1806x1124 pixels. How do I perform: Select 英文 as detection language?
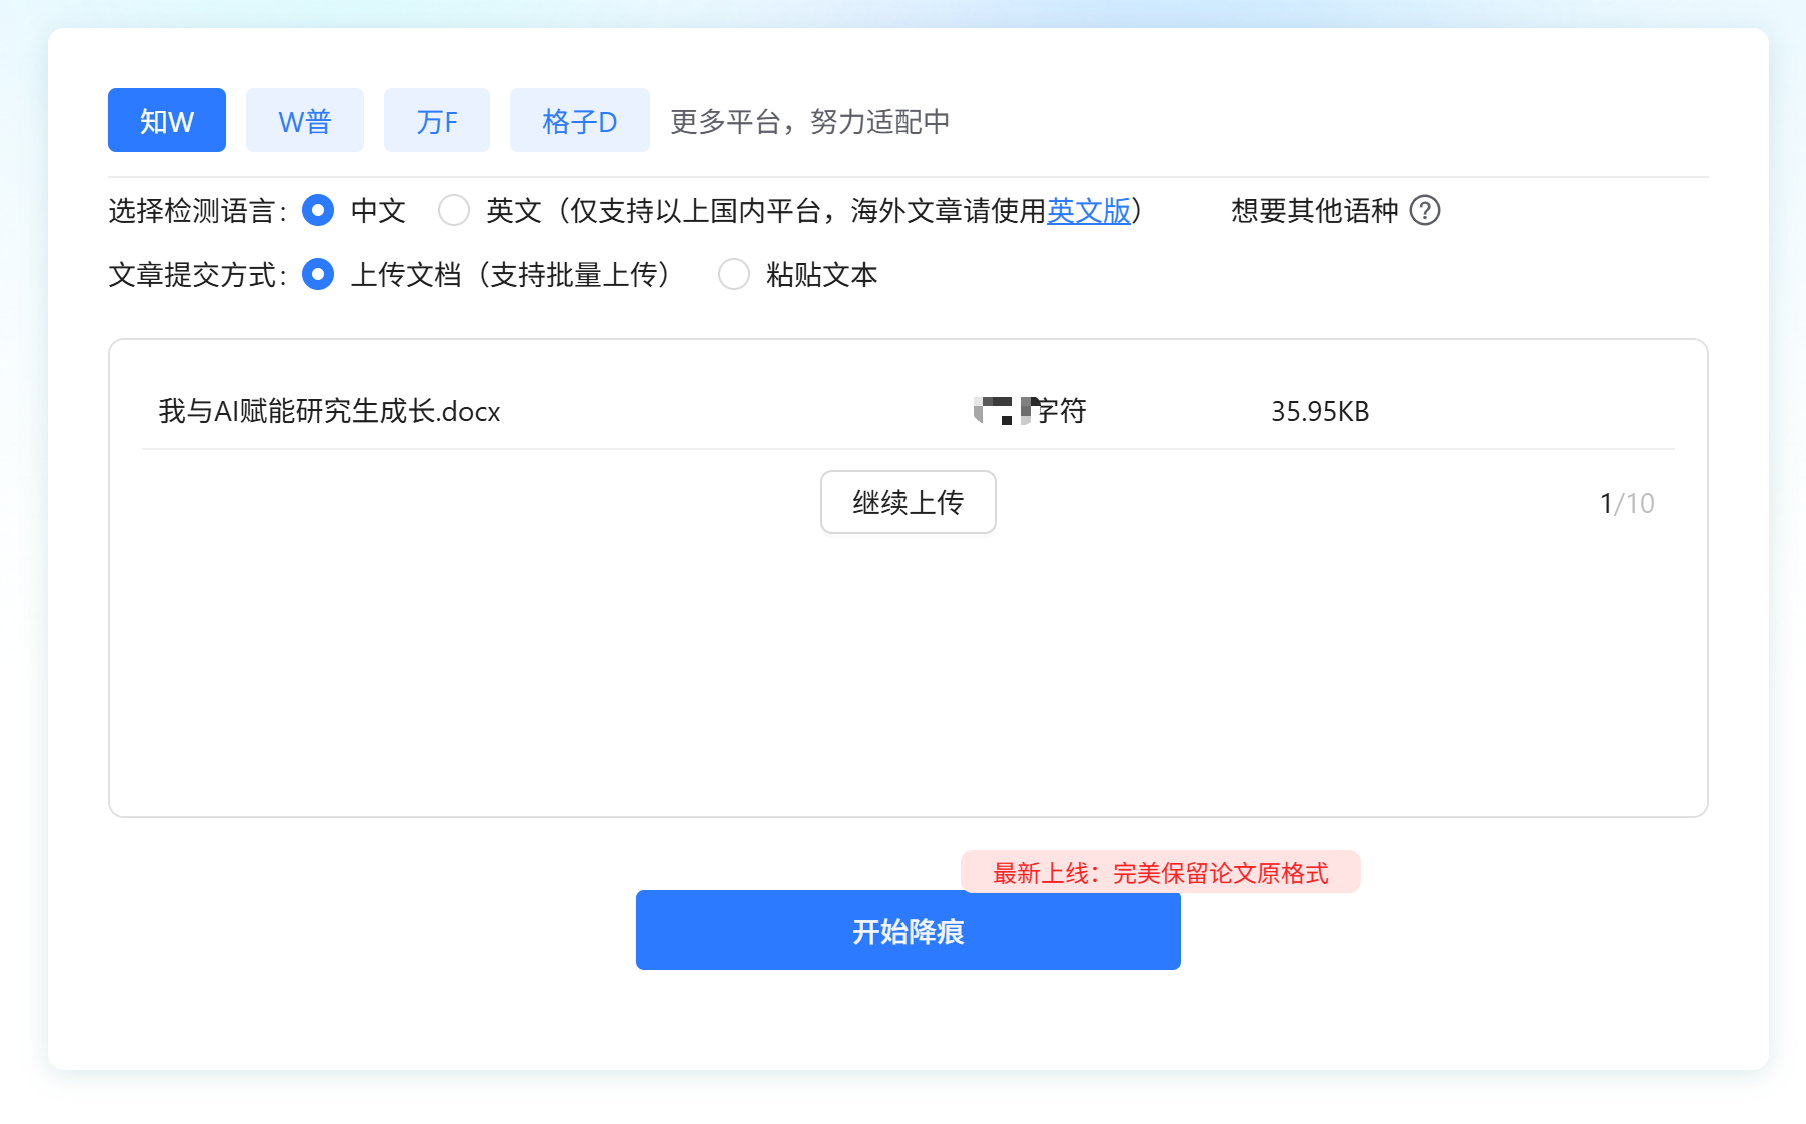coord(454,210)
